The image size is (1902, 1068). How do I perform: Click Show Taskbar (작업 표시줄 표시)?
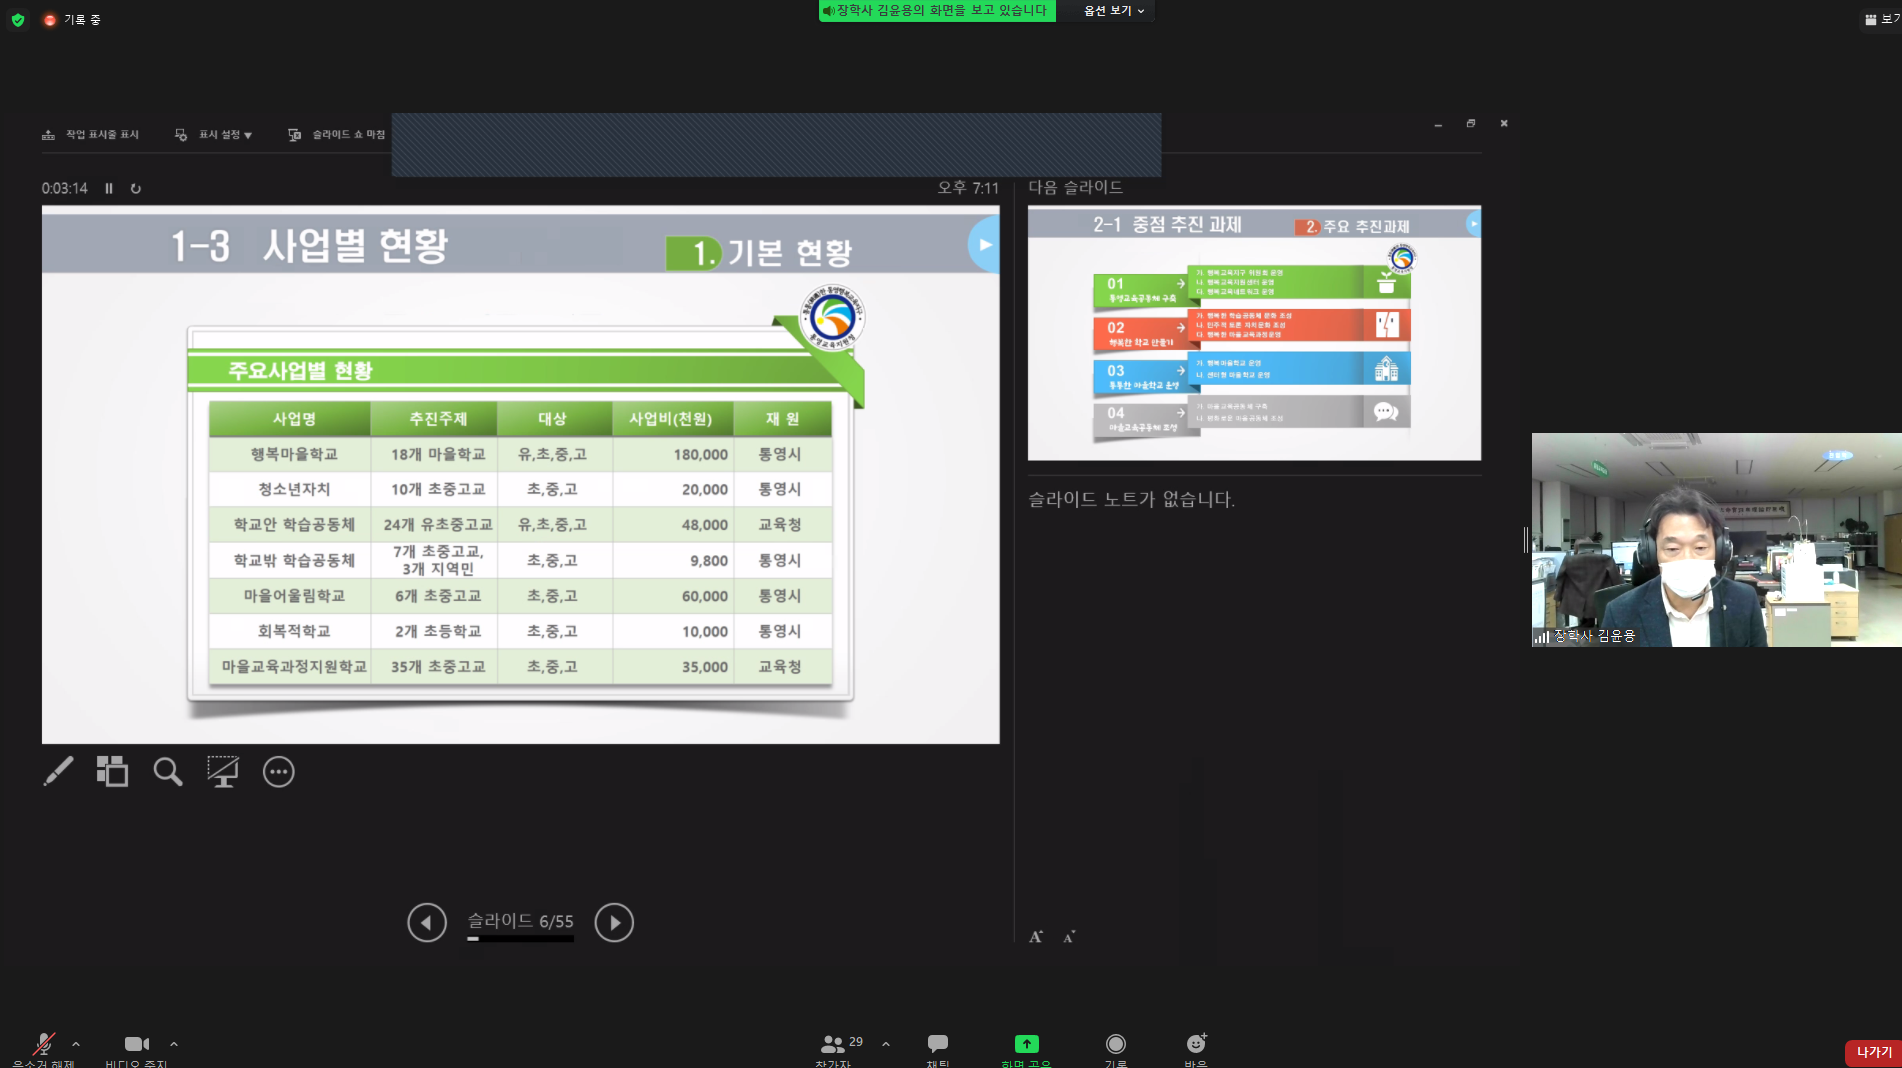click(x=90, y=134)
